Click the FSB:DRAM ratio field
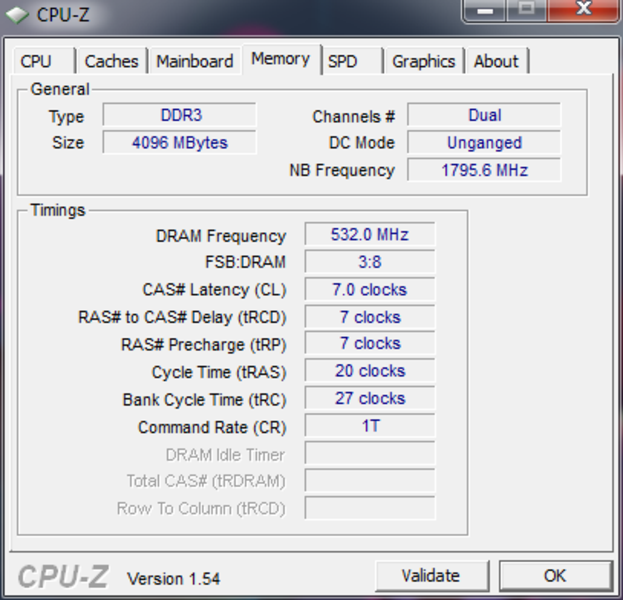Image resolution: width=623 pixels, height=600 pixels. click(369, 262)
